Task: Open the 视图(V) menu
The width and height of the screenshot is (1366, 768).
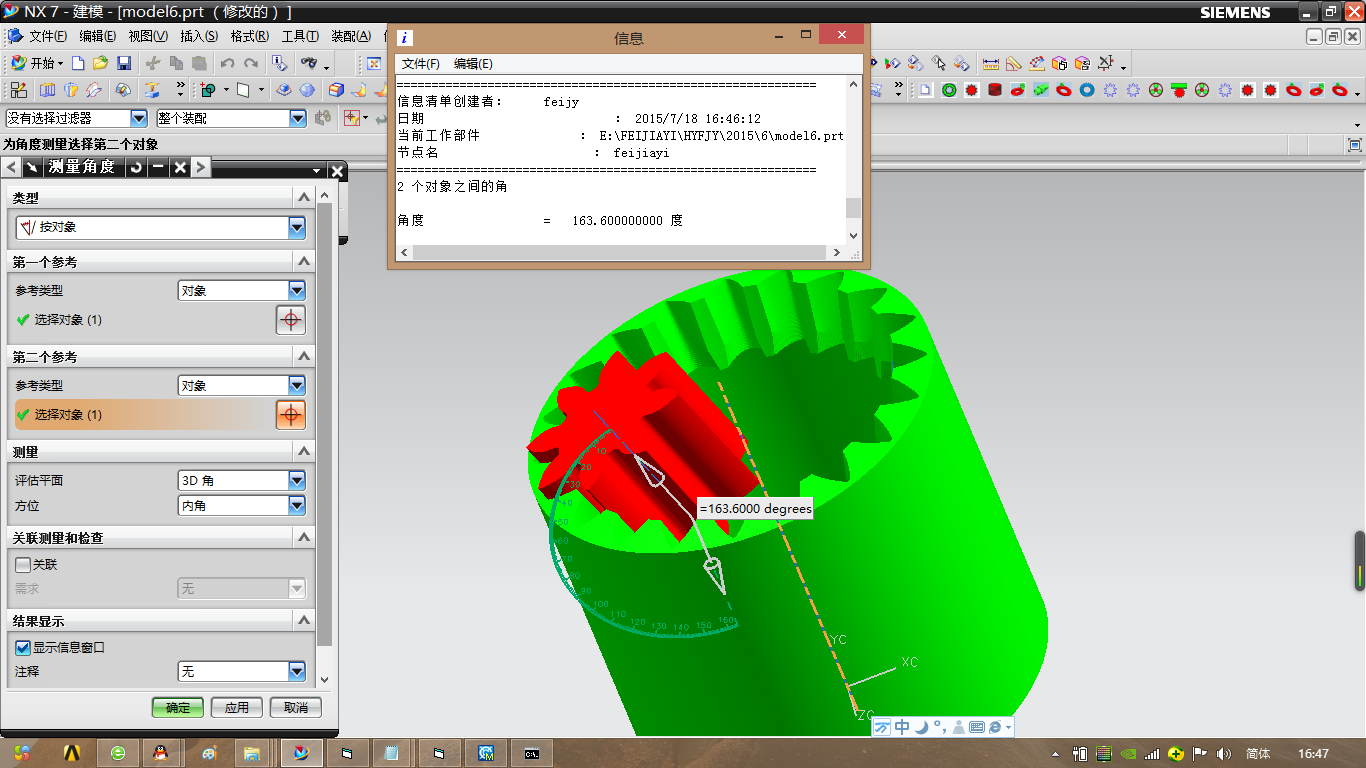Action: (148, 36)
